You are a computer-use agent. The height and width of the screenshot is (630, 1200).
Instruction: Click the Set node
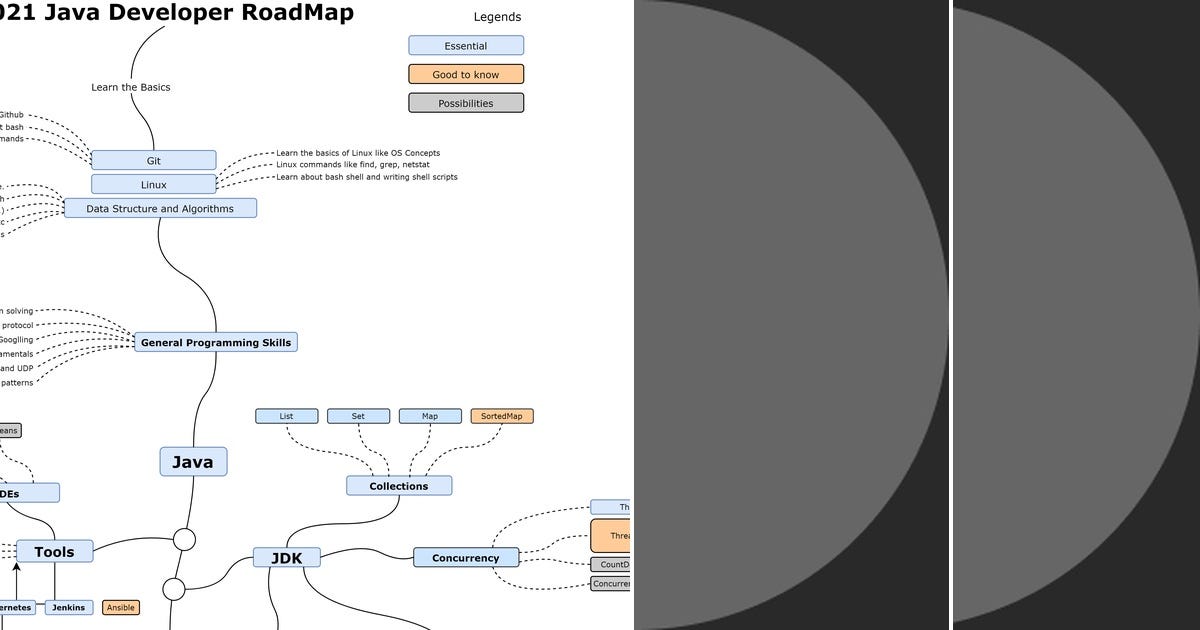click(x=358, y=415)
